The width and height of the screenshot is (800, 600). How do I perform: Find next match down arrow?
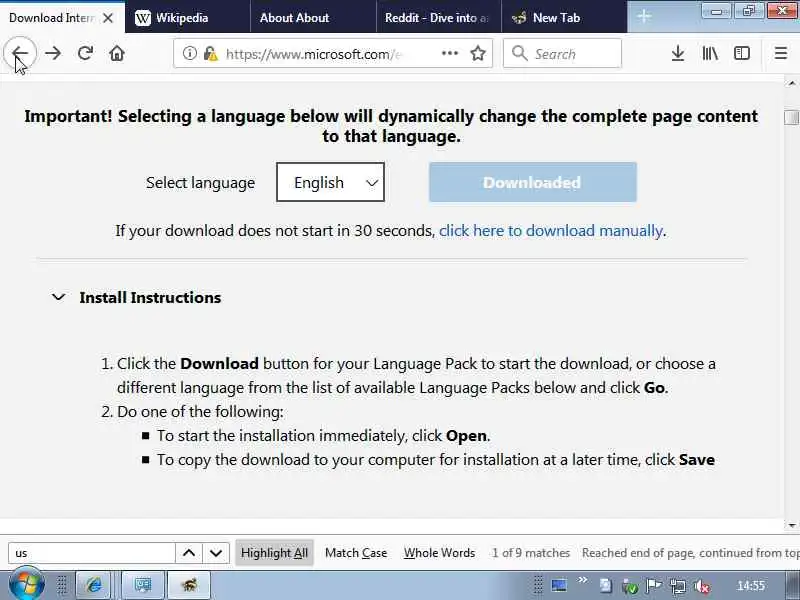coord(216,553)
